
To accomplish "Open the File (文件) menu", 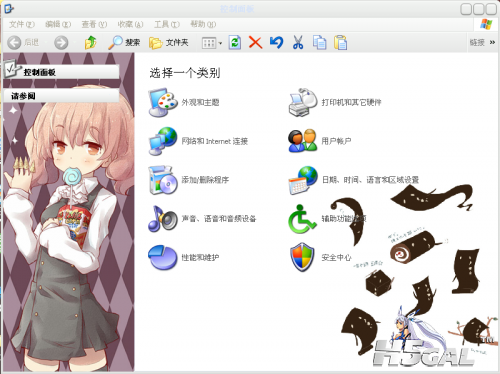I will 22,24.
